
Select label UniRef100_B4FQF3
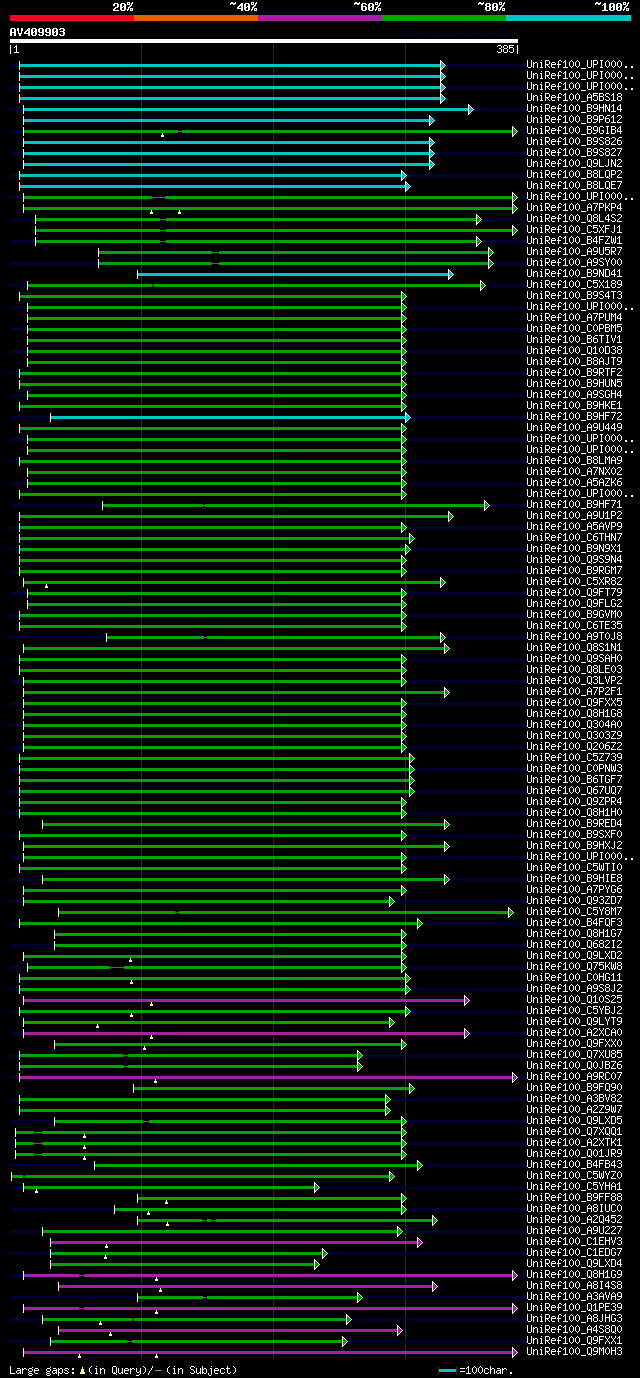[x=576, y=923]
